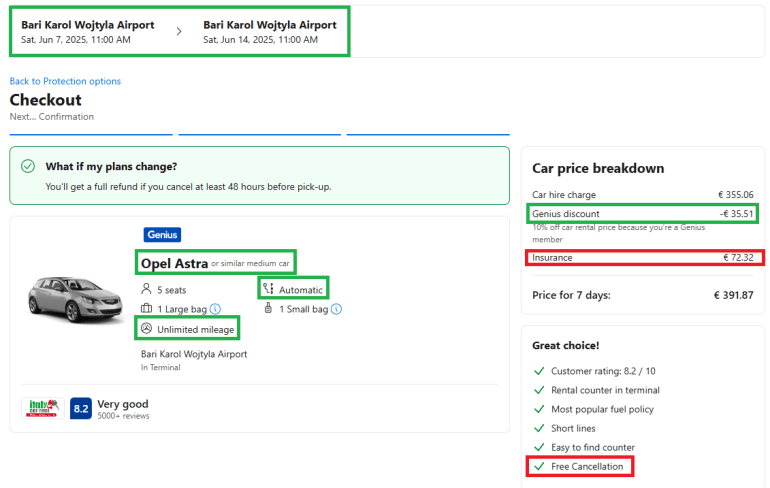The image size is (770, 488).
Task: Click the green checkmark circle icon in refund notice
Action: pyautogui.click(x=28, y=166)
